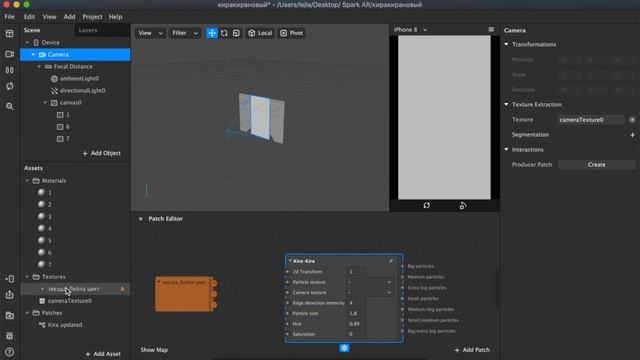Toggle Pivot mode
640x360 pixels.
pyautogui.click(x=291, y=33)
